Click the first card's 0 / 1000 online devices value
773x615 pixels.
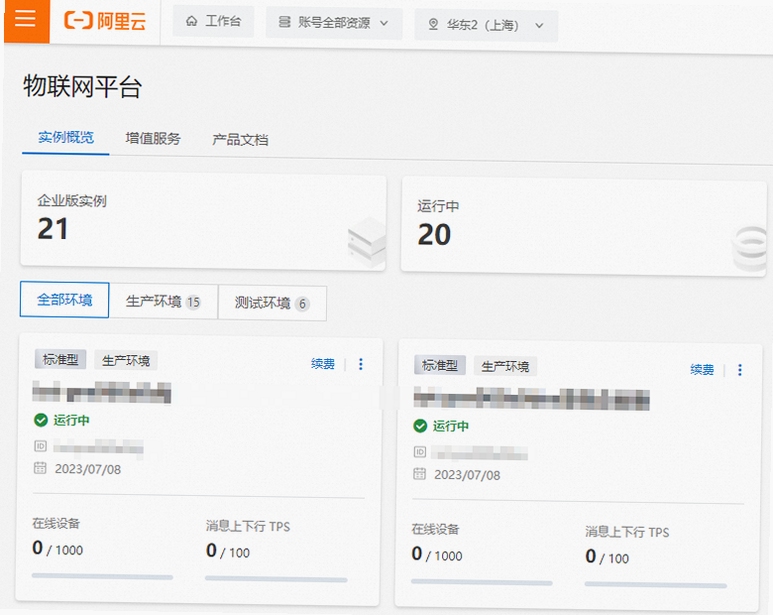58,548
